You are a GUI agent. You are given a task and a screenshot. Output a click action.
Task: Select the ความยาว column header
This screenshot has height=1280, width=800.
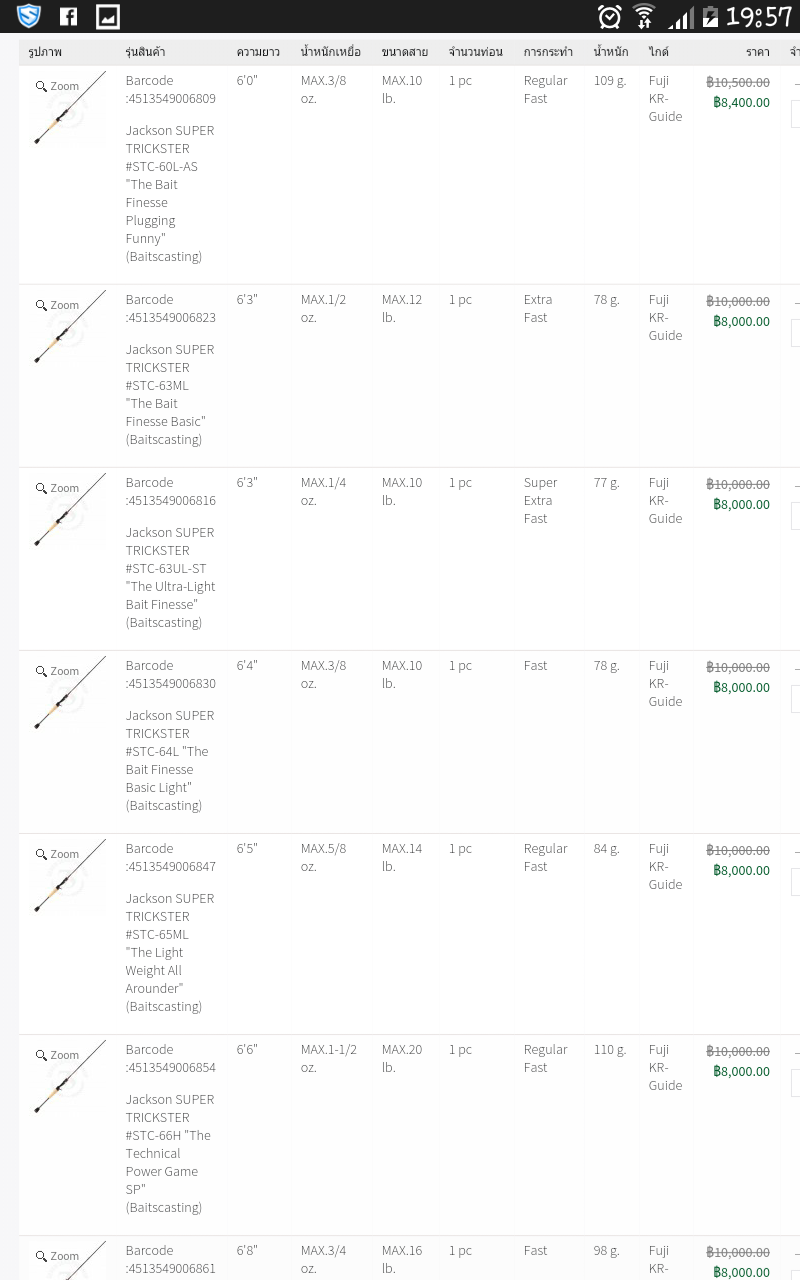pyautogui.click(x=258, y=51)
